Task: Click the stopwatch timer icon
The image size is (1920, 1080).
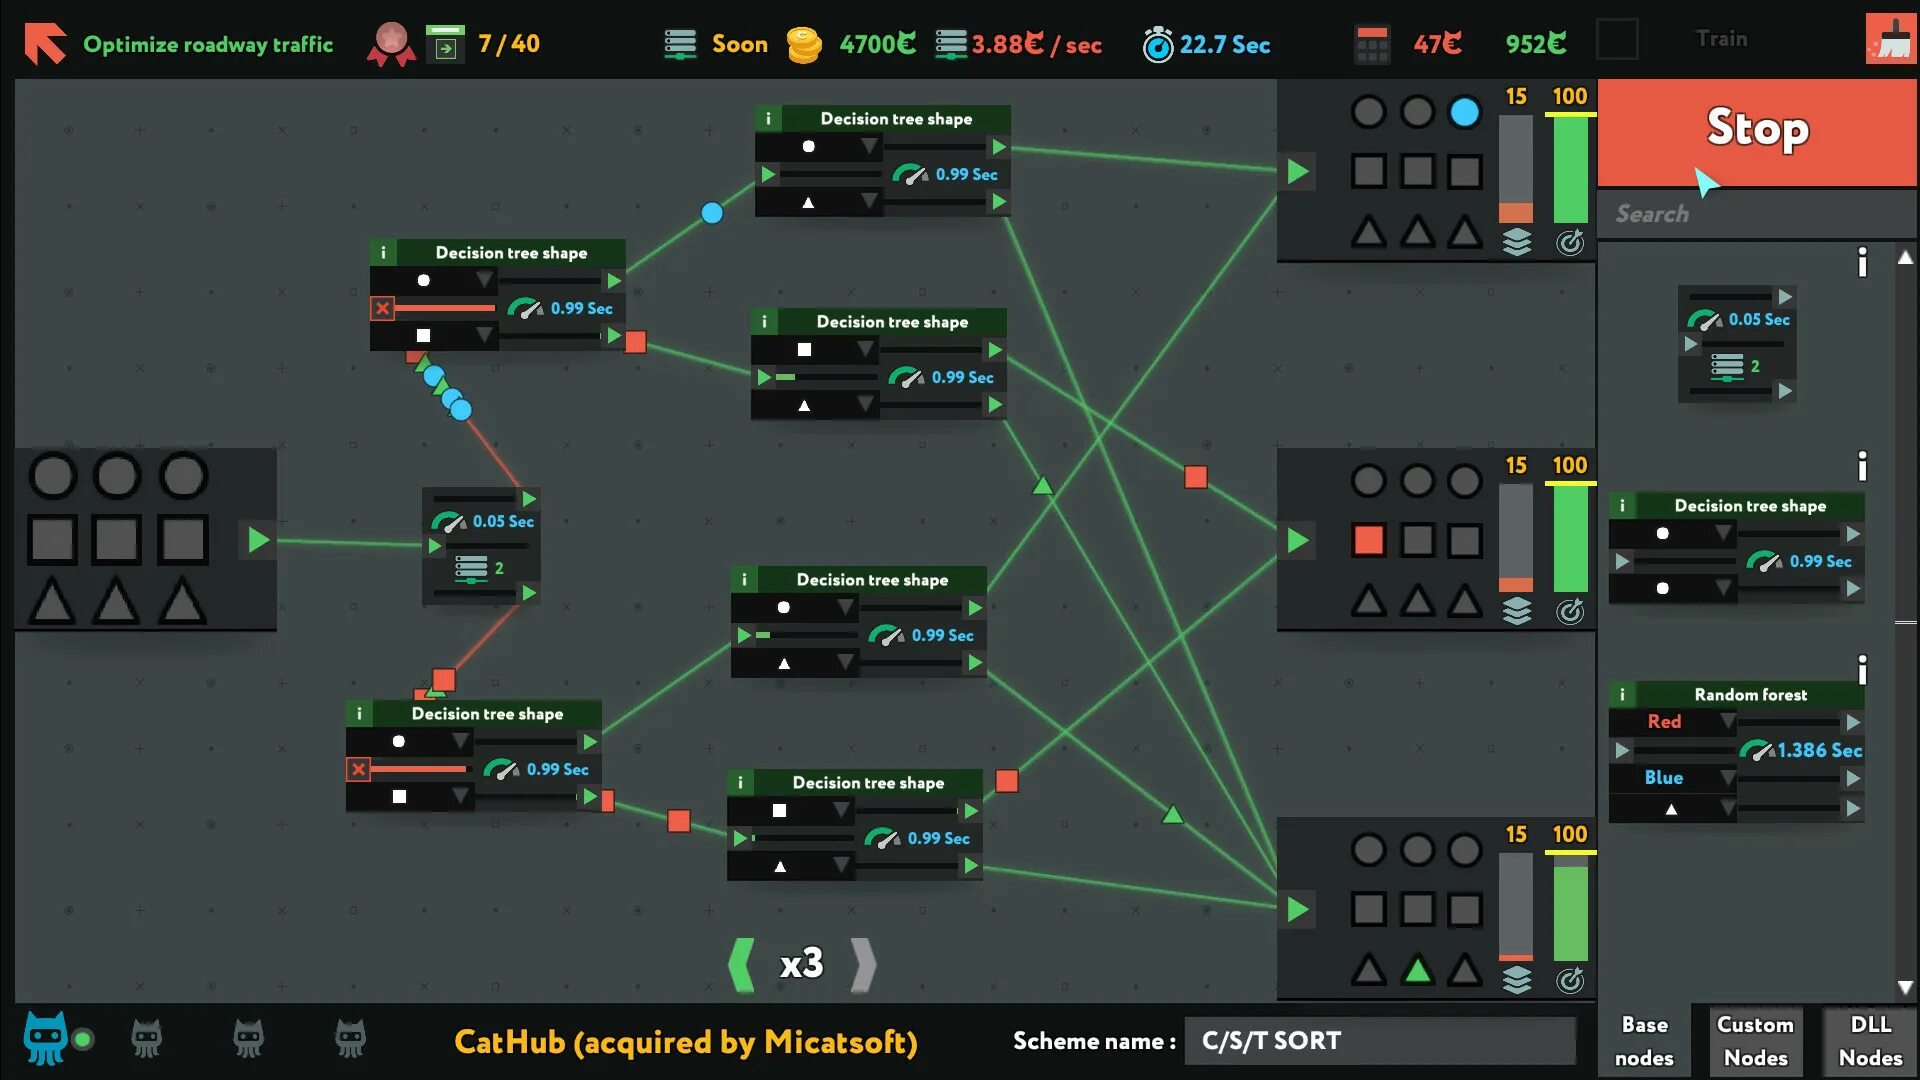Action: click(x=1157, y=45)
